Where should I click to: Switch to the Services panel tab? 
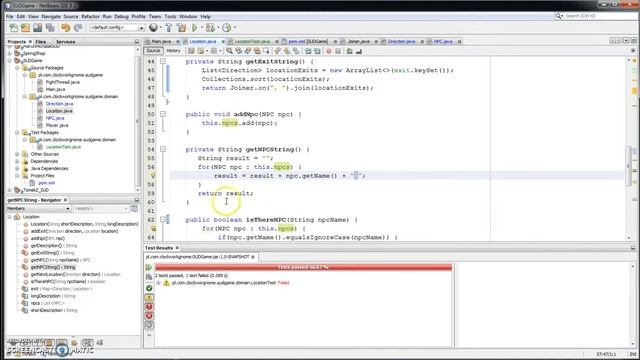65,42
